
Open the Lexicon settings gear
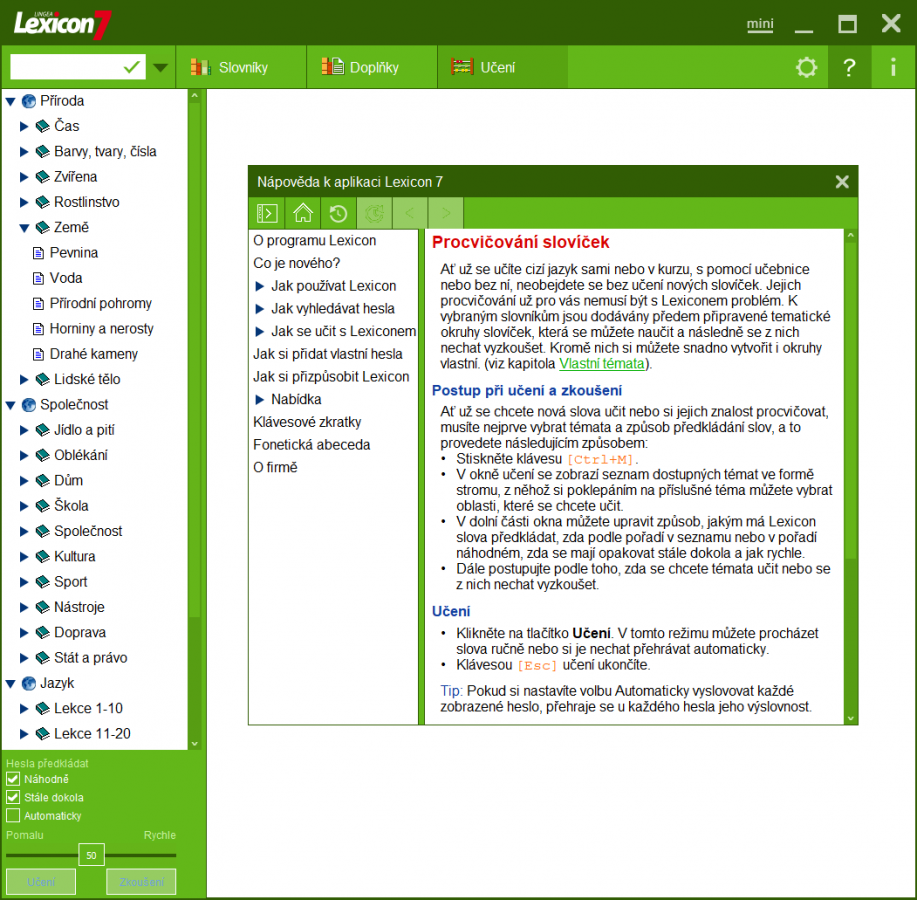click(x=806, y=68)
